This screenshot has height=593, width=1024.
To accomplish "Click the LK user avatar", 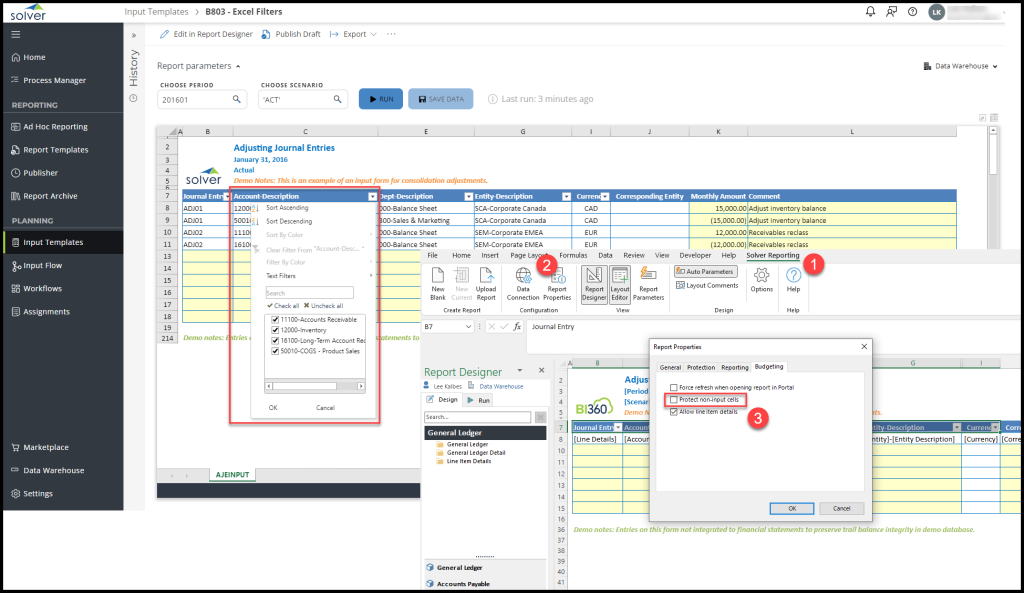I will pyautogui.click(x=936, y=12).
